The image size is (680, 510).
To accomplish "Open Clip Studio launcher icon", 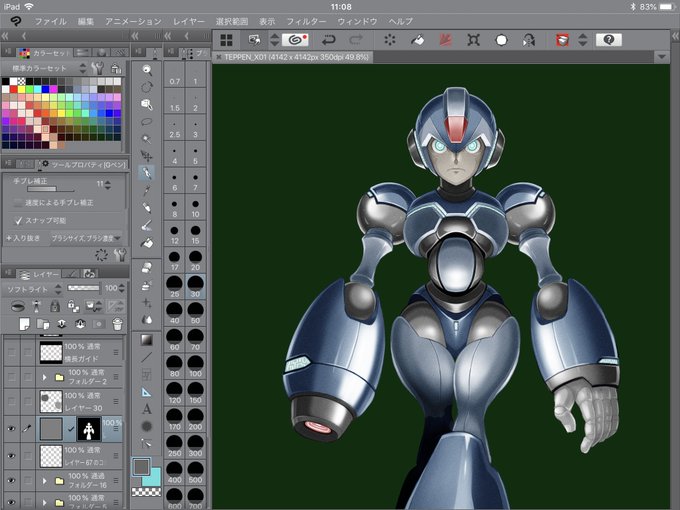I will pyautogui.click(x=295, y=40).
